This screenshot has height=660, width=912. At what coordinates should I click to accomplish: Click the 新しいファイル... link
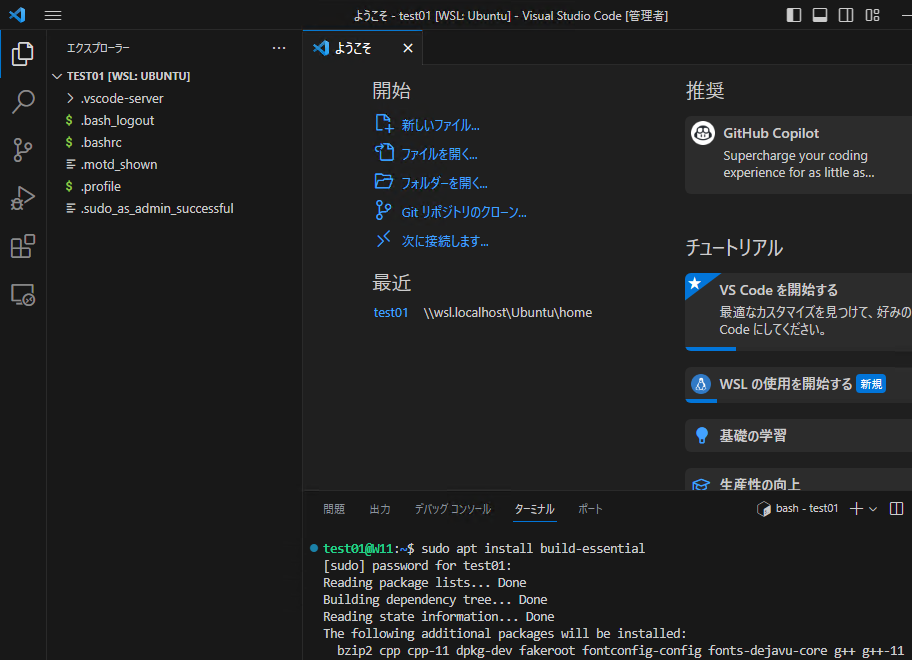point(440,125)
